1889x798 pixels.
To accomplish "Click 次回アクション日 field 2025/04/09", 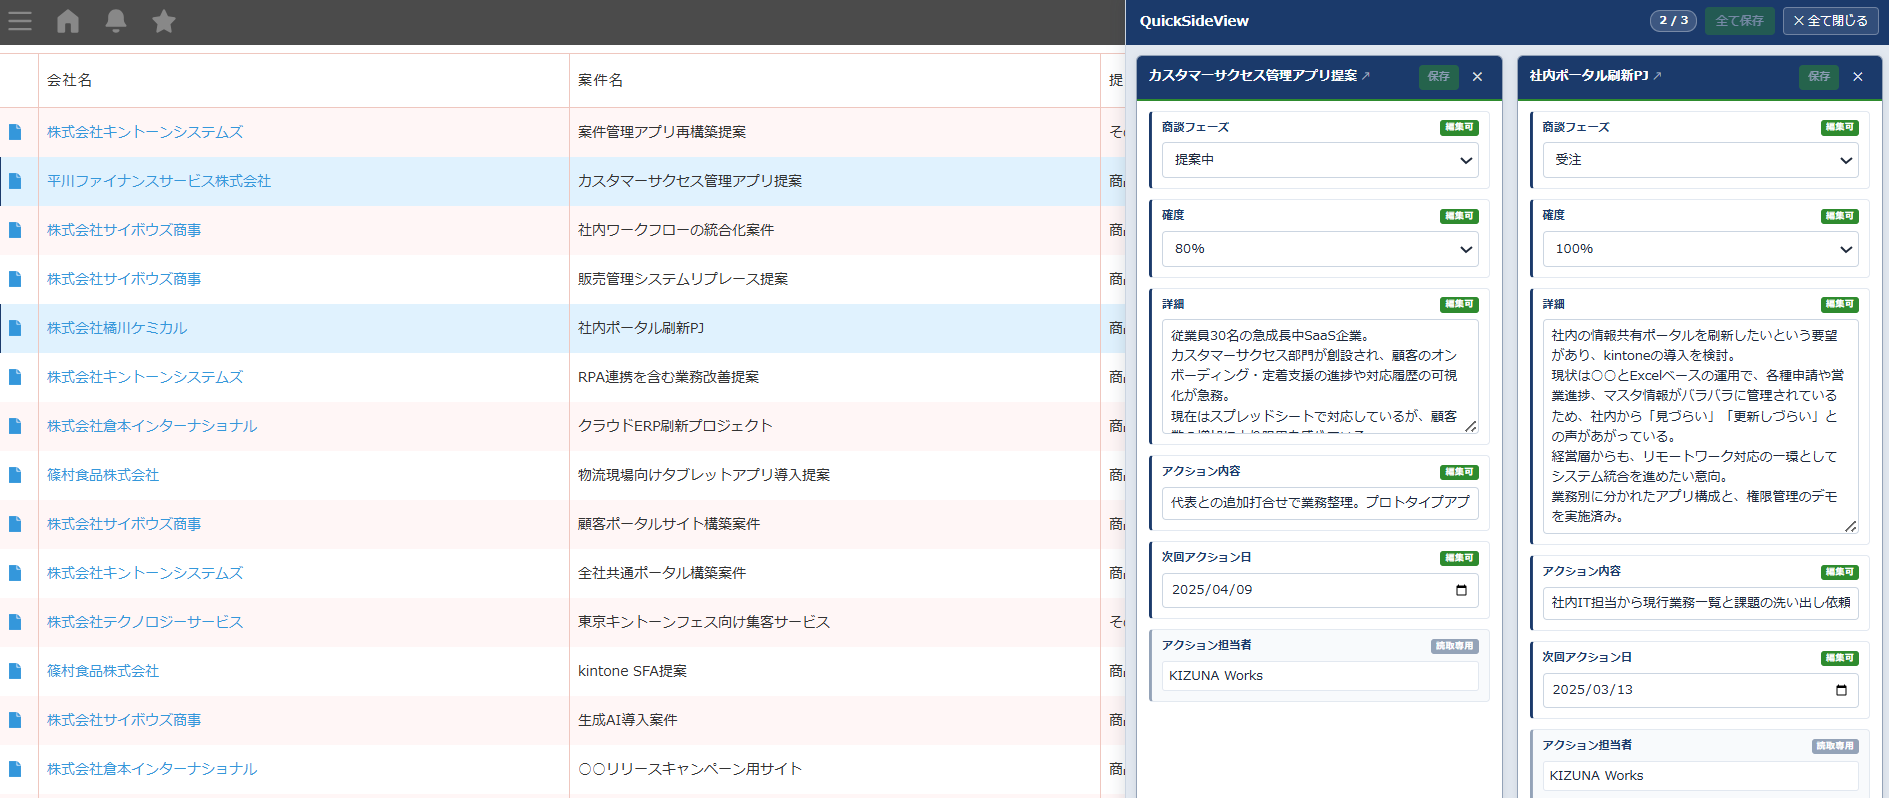I will point(1320,590).
